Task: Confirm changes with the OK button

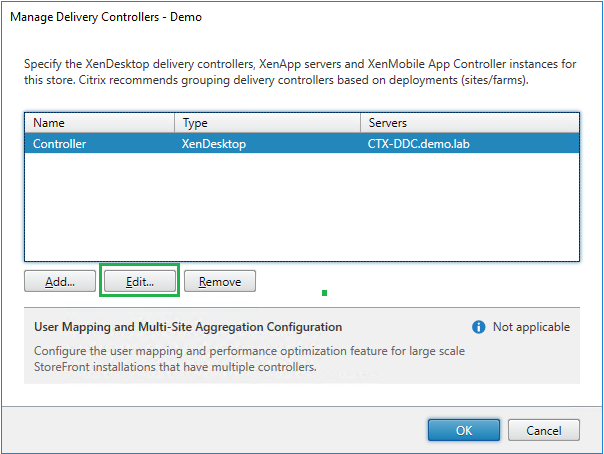Action: coord(464,429)
